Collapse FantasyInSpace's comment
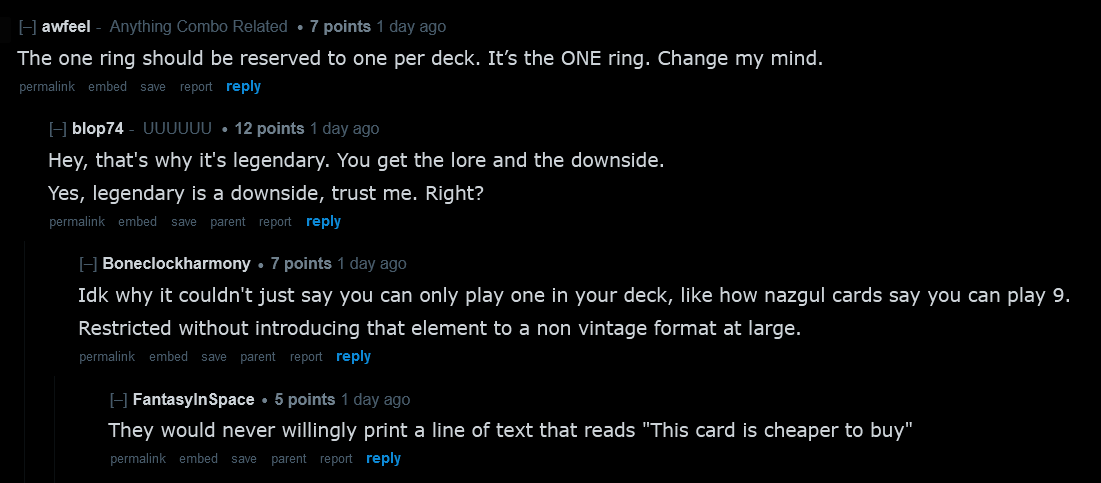Image resolution: width=1101 pixels, height=483 pixels. (x=118, y=400)
